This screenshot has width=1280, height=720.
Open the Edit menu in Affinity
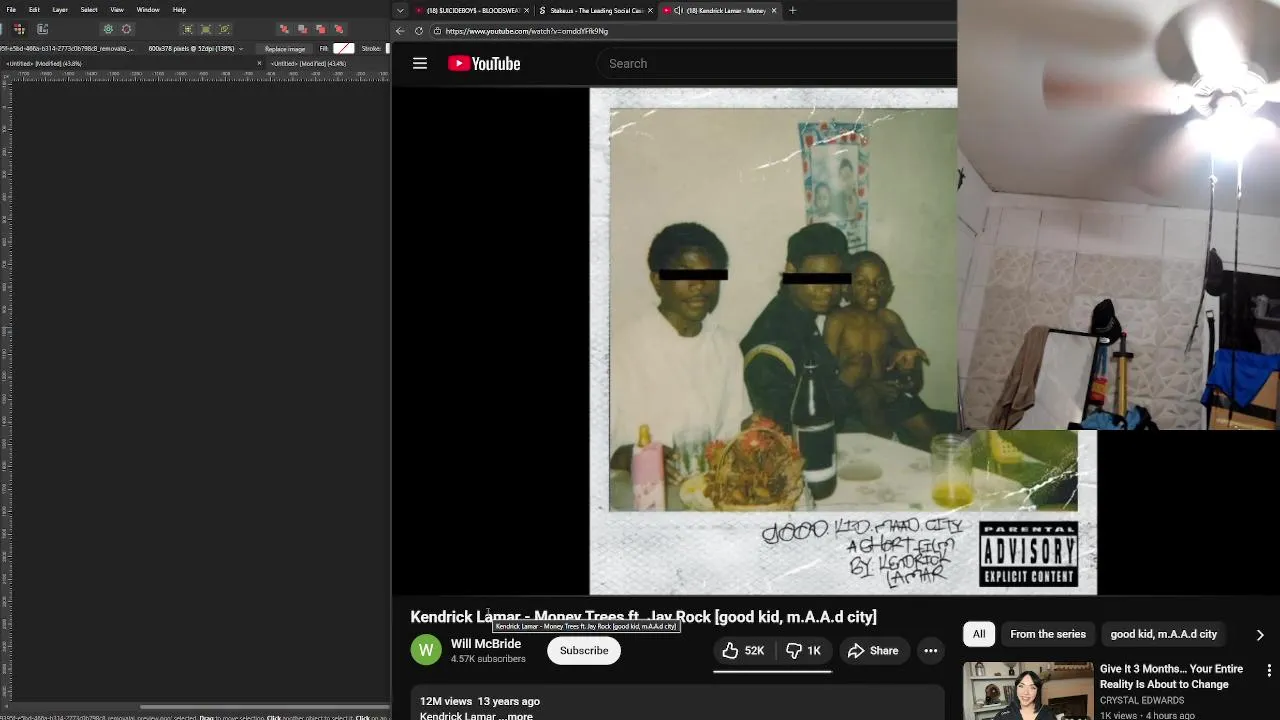coord(34,10)
